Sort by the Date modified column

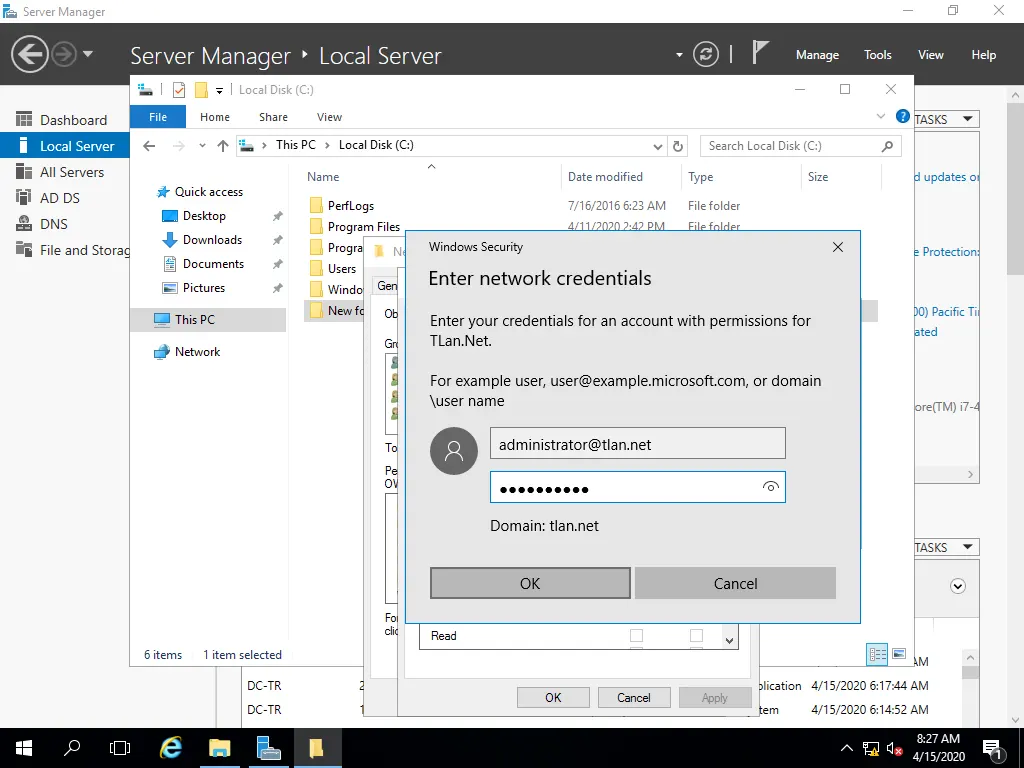(x=605, y=177)
